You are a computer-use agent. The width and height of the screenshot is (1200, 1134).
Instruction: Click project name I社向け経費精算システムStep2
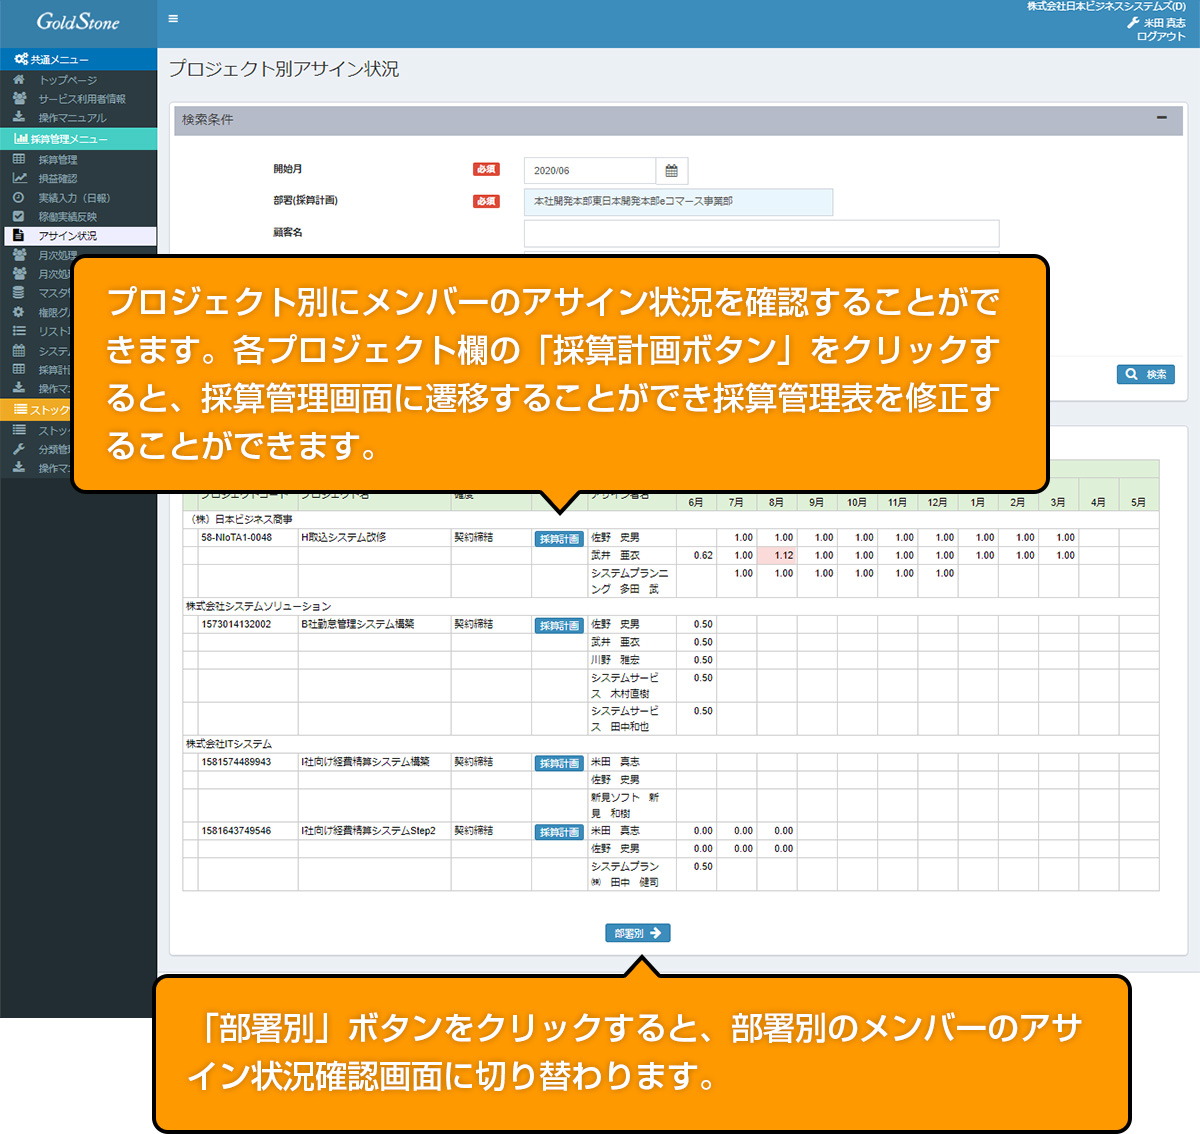point(368,831)
